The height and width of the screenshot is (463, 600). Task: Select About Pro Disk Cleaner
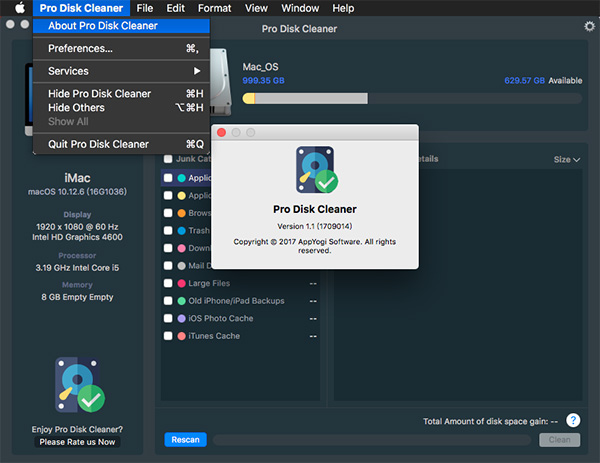[x=121, y=26]
